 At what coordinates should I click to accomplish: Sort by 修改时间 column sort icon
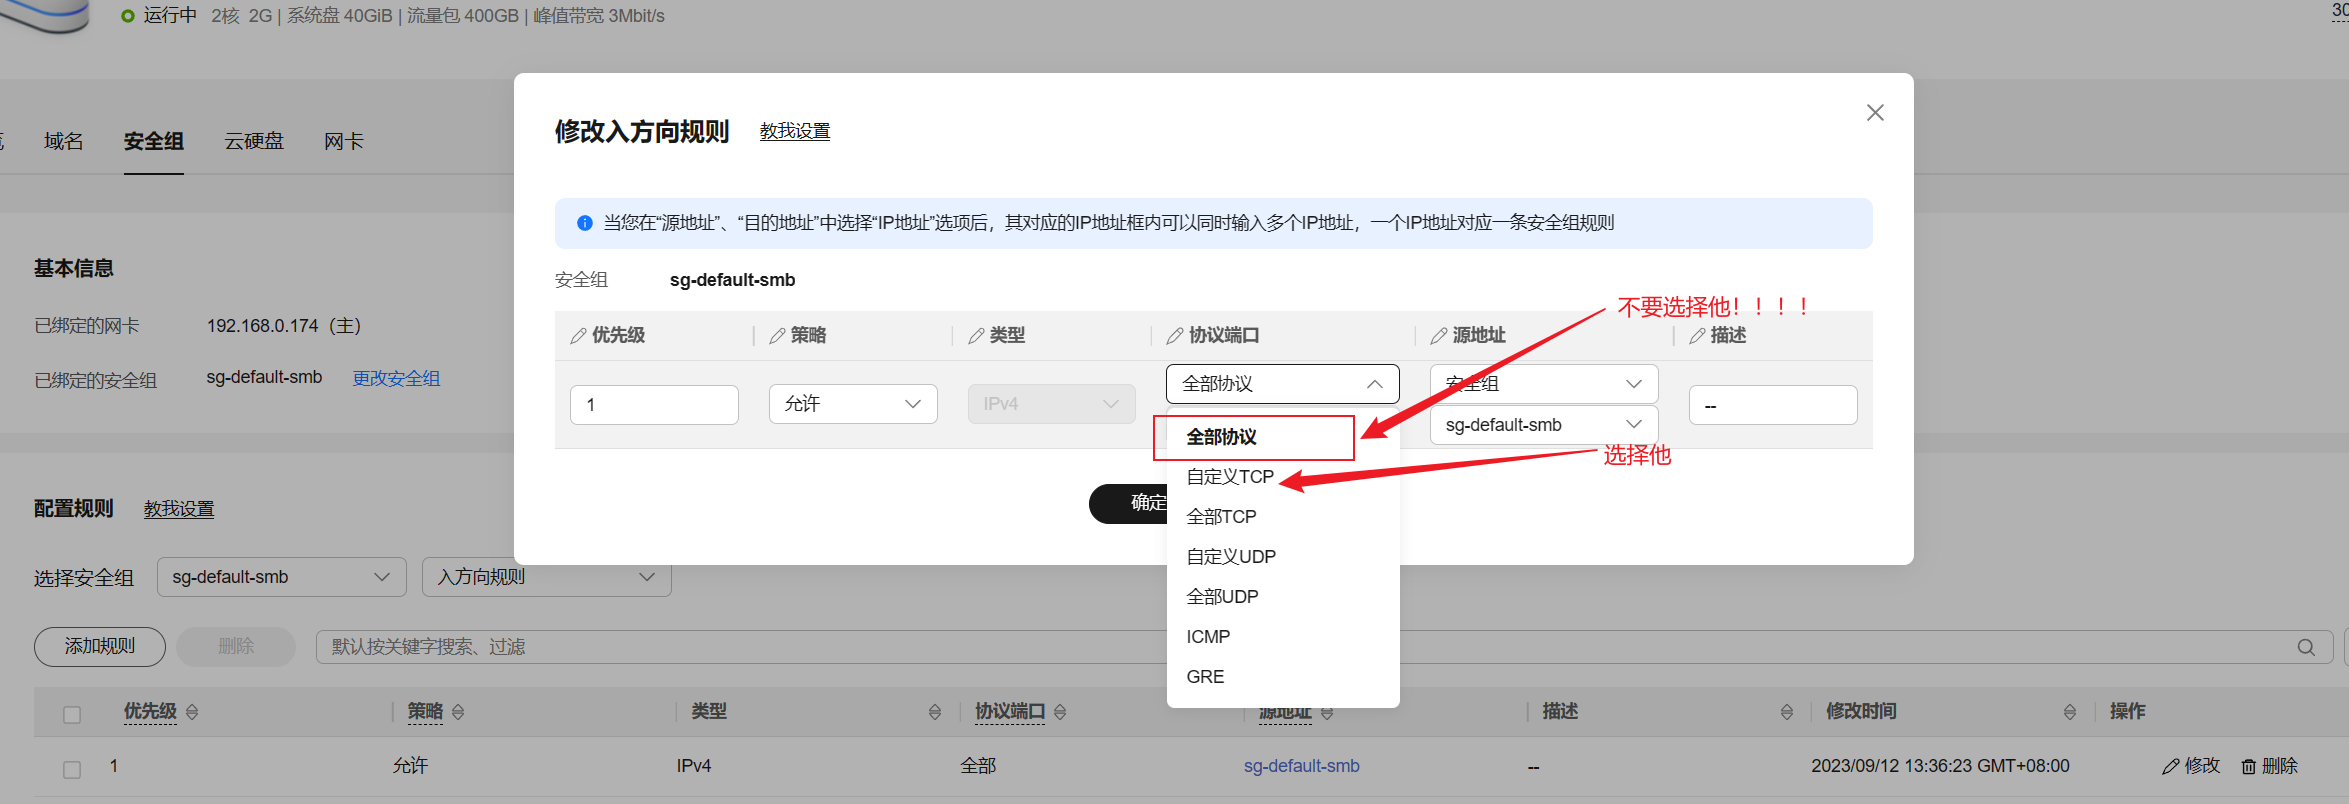(x=2070, y=712)
